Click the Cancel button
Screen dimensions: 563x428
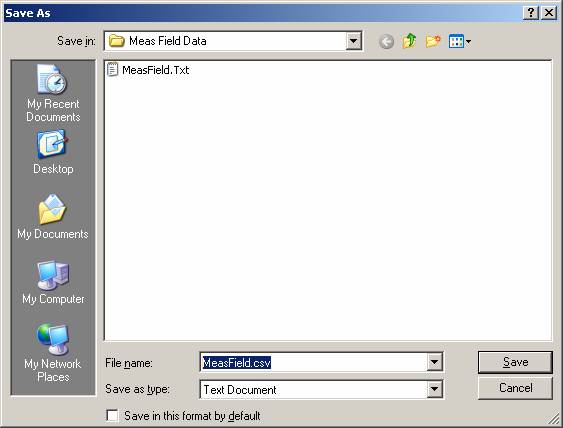point(515,388)
